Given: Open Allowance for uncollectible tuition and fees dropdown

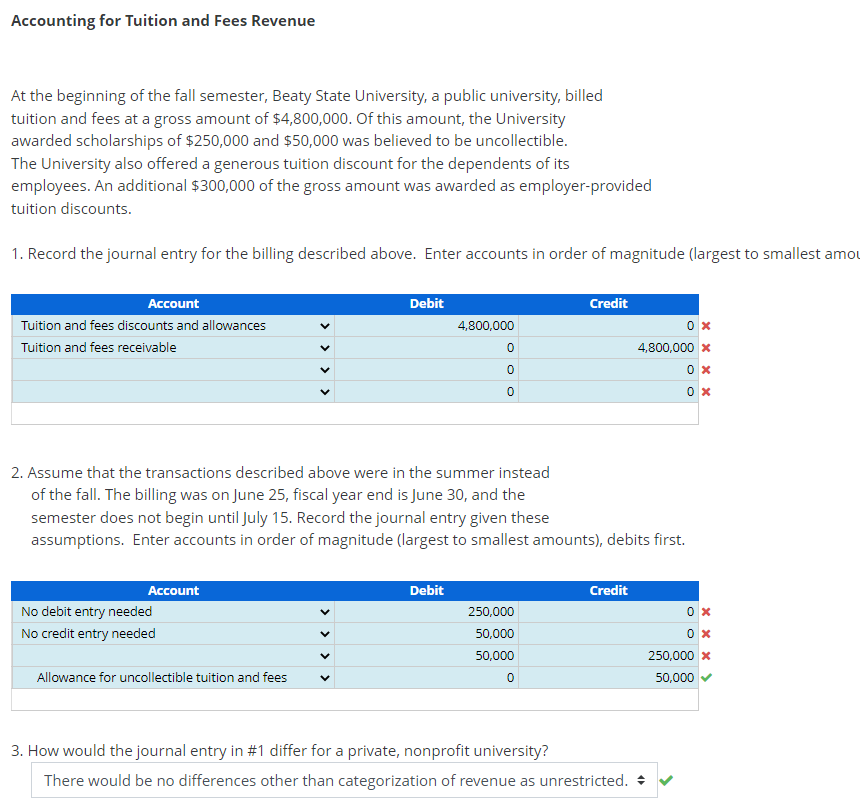Looking at the screenshot, I should coord(322,677).
